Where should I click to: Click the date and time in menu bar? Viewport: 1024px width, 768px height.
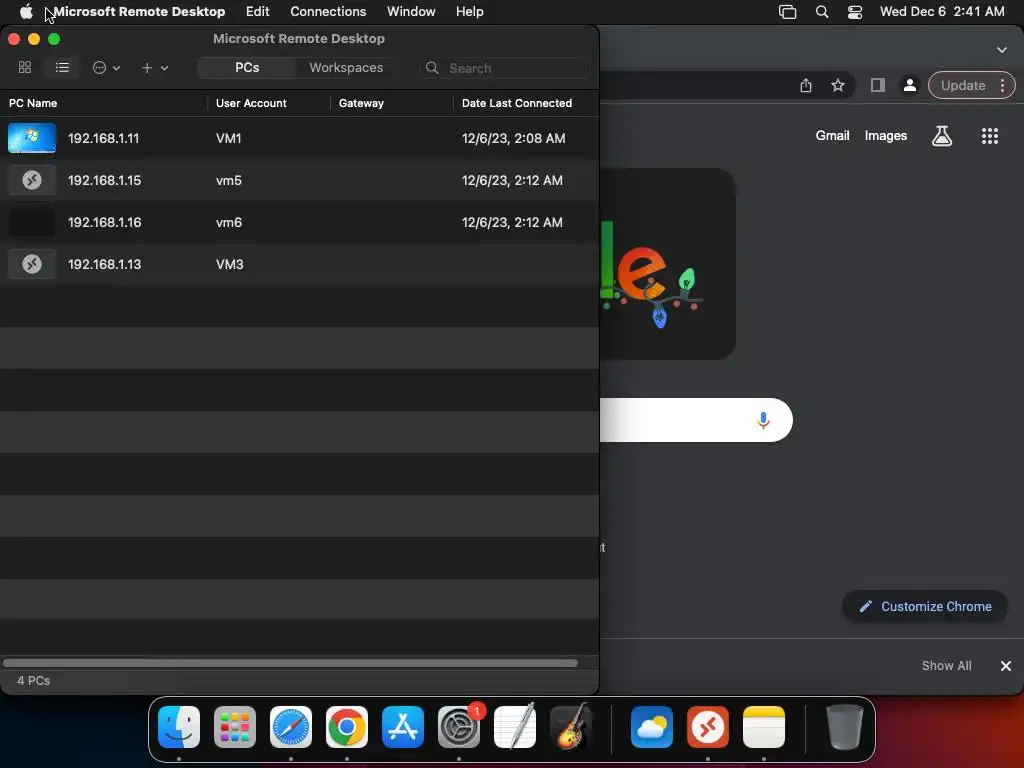point(942,11)
